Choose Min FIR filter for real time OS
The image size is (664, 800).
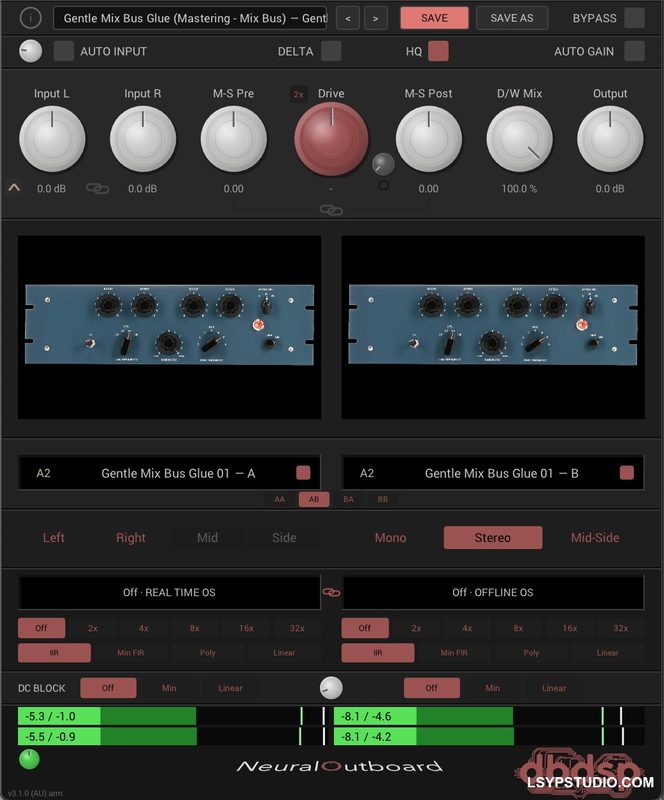click(x=131, y=653)
